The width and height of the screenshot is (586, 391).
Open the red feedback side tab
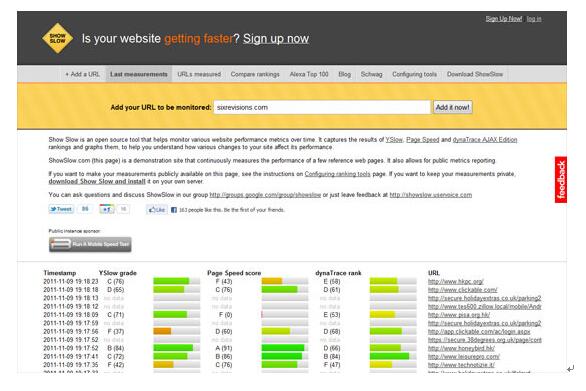click(561, 180)
